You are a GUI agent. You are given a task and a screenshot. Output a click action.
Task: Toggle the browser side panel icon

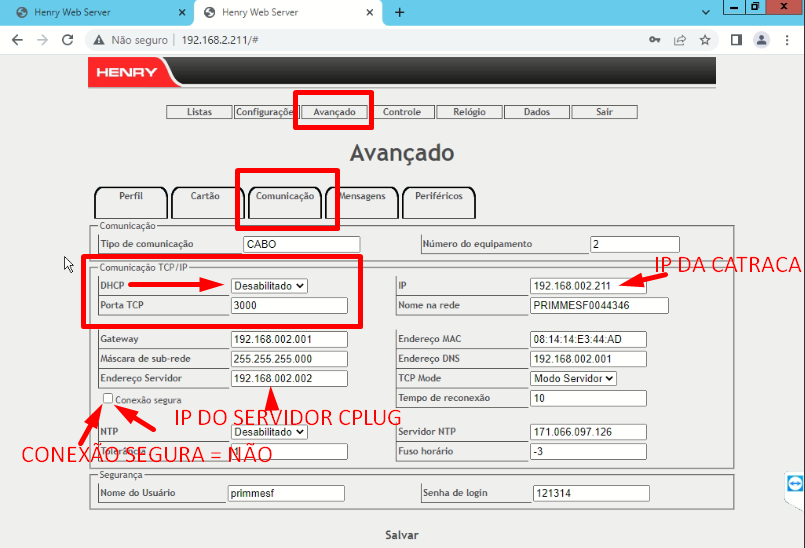click(736, 40)
